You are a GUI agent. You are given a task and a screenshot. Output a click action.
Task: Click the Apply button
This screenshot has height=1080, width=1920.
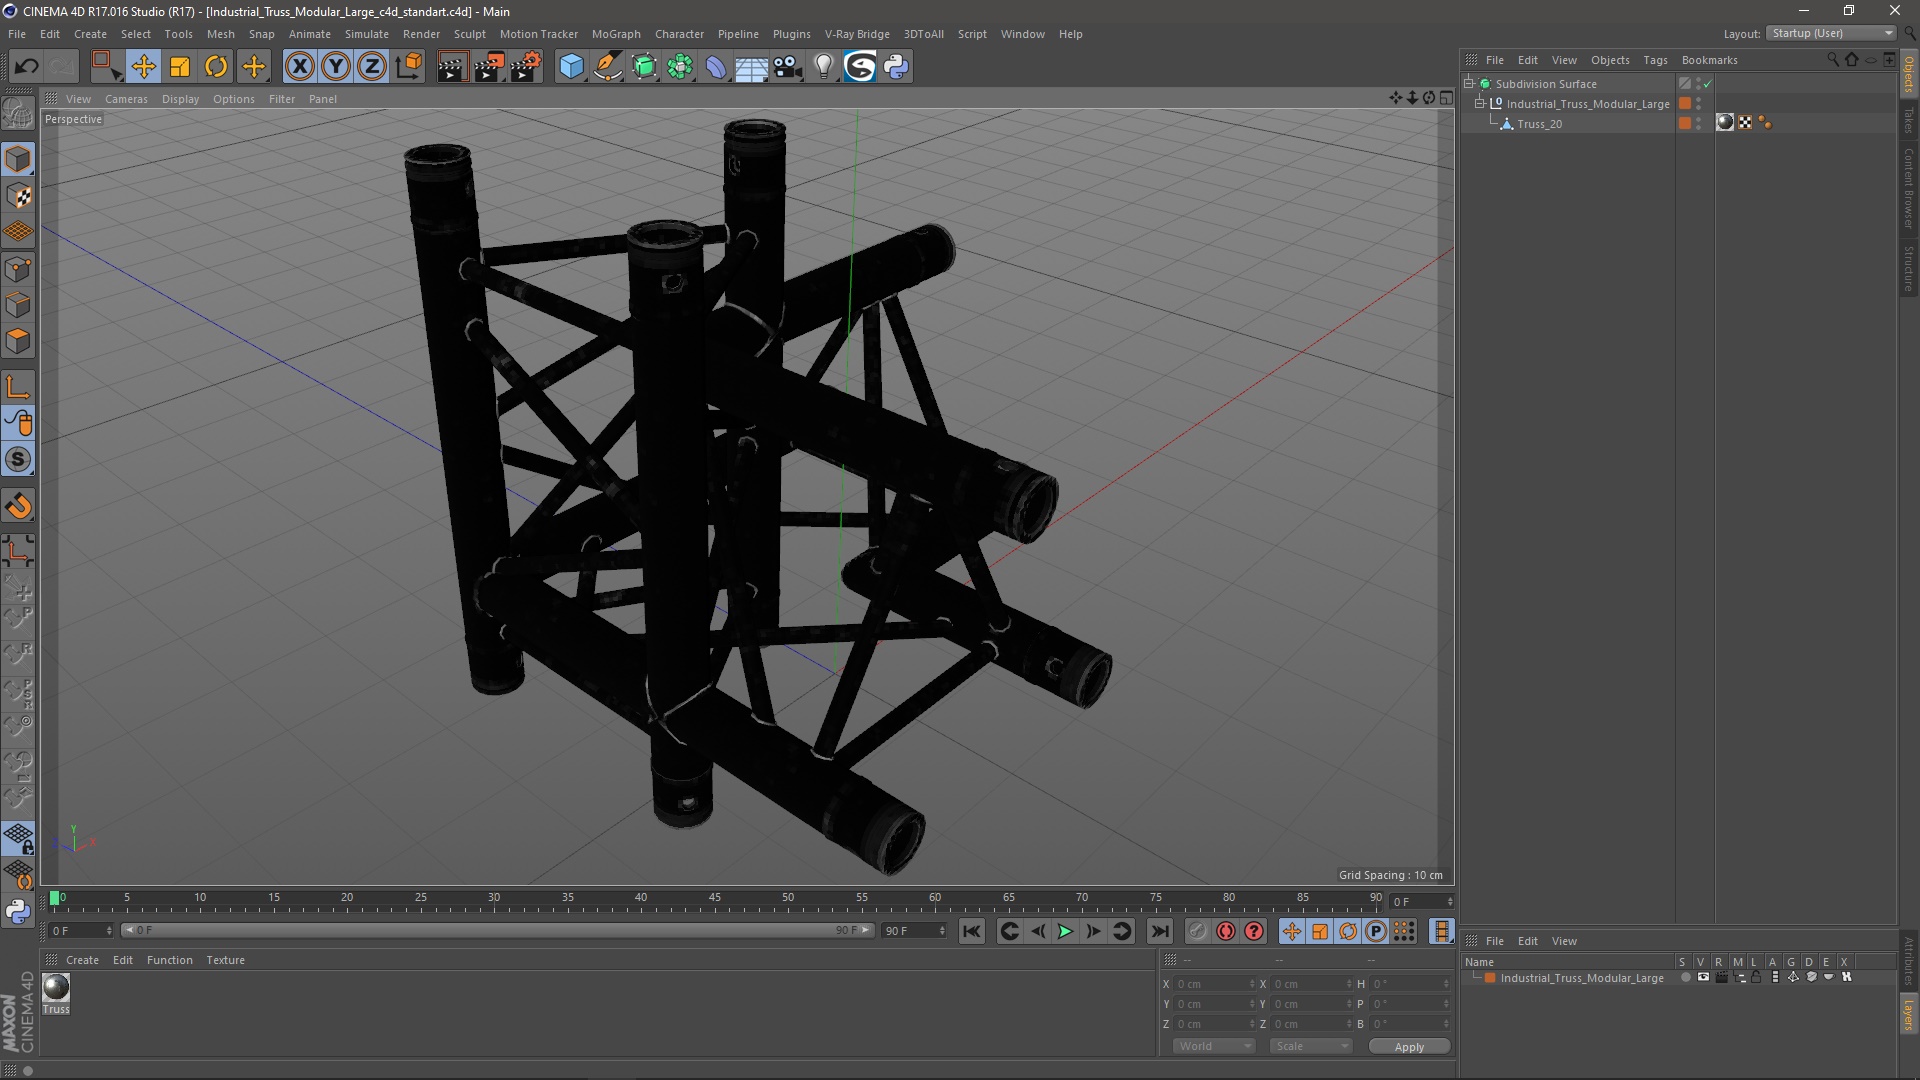click(1409, 1047)
